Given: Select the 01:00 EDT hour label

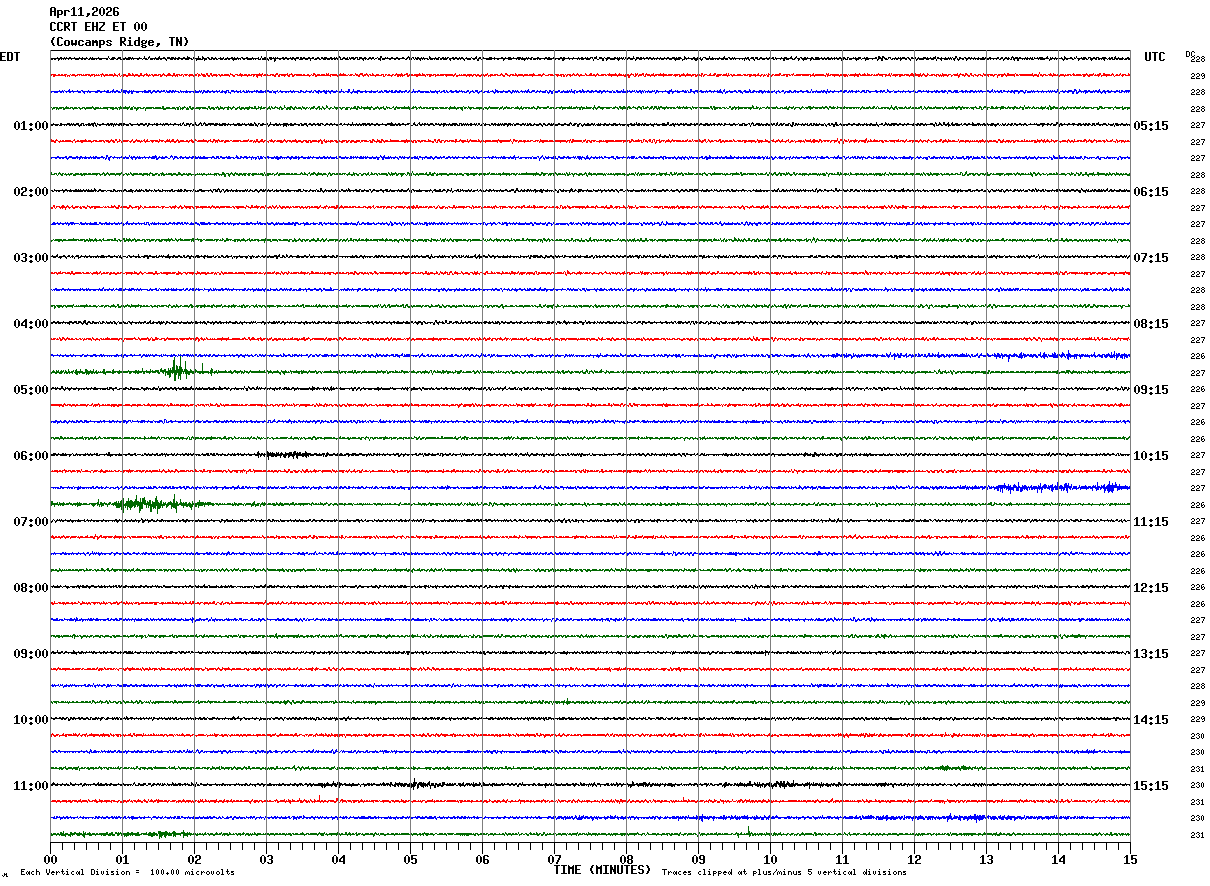Looking at the screenshot, I should click(x=31, y=126).
